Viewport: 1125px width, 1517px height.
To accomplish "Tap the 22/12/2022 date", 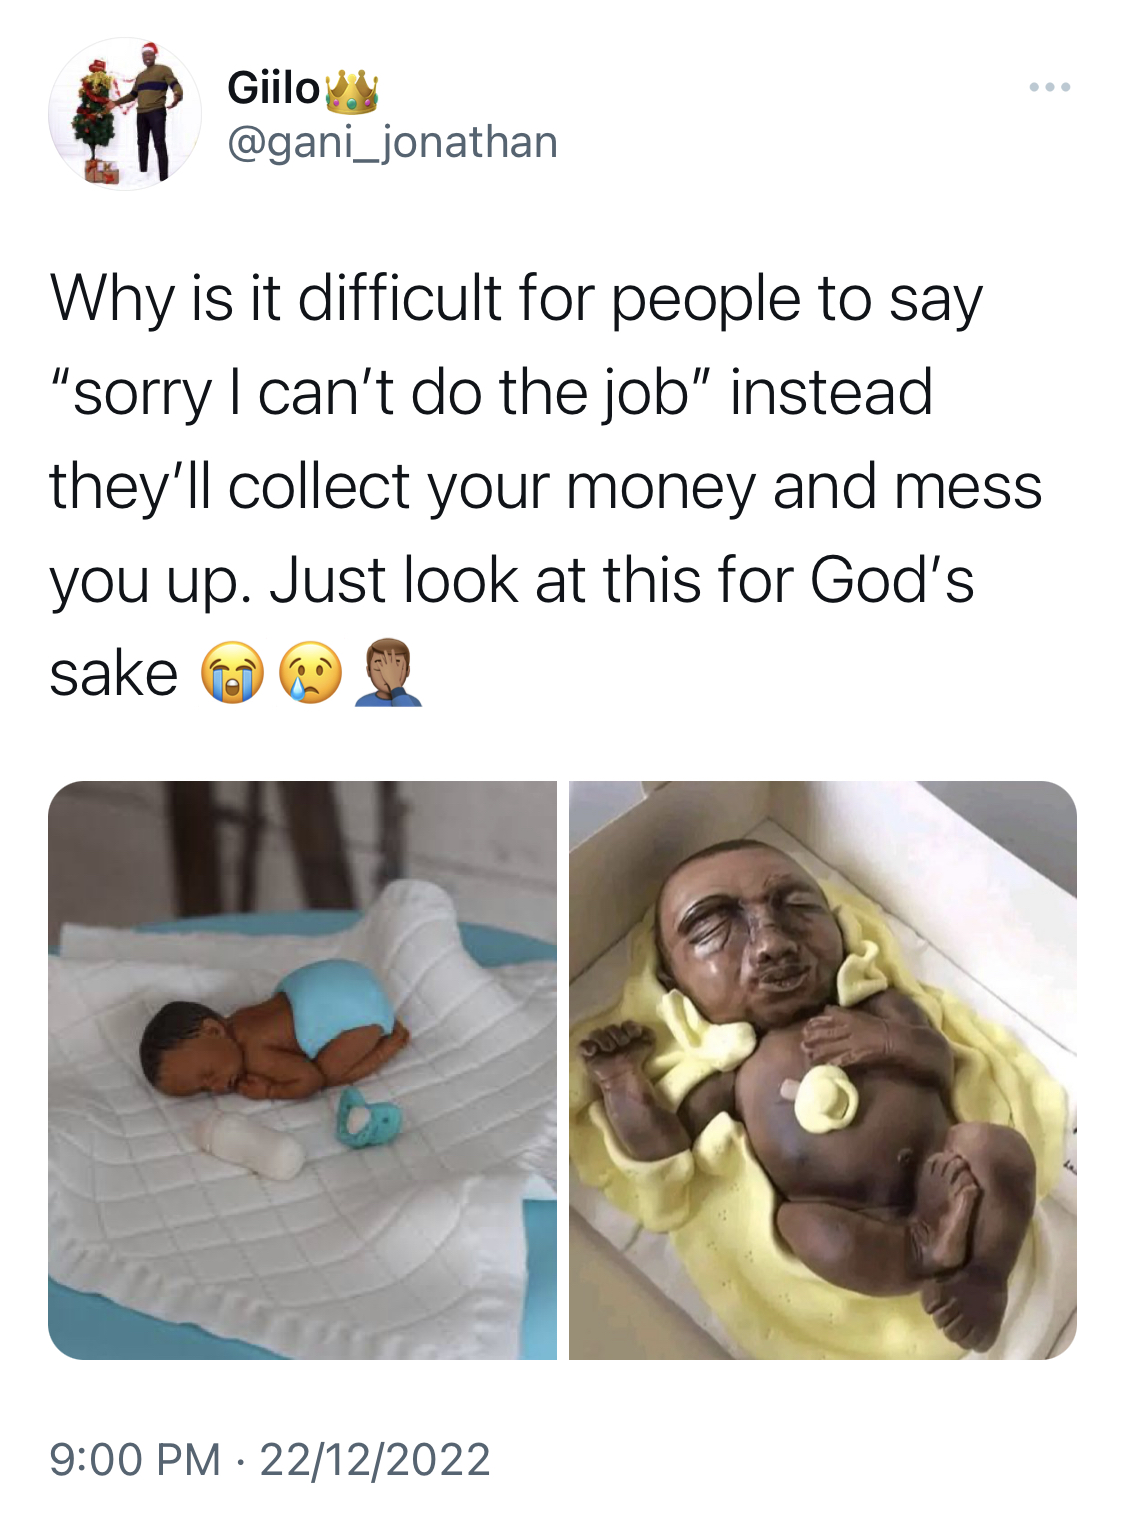I will [375, 1459].
